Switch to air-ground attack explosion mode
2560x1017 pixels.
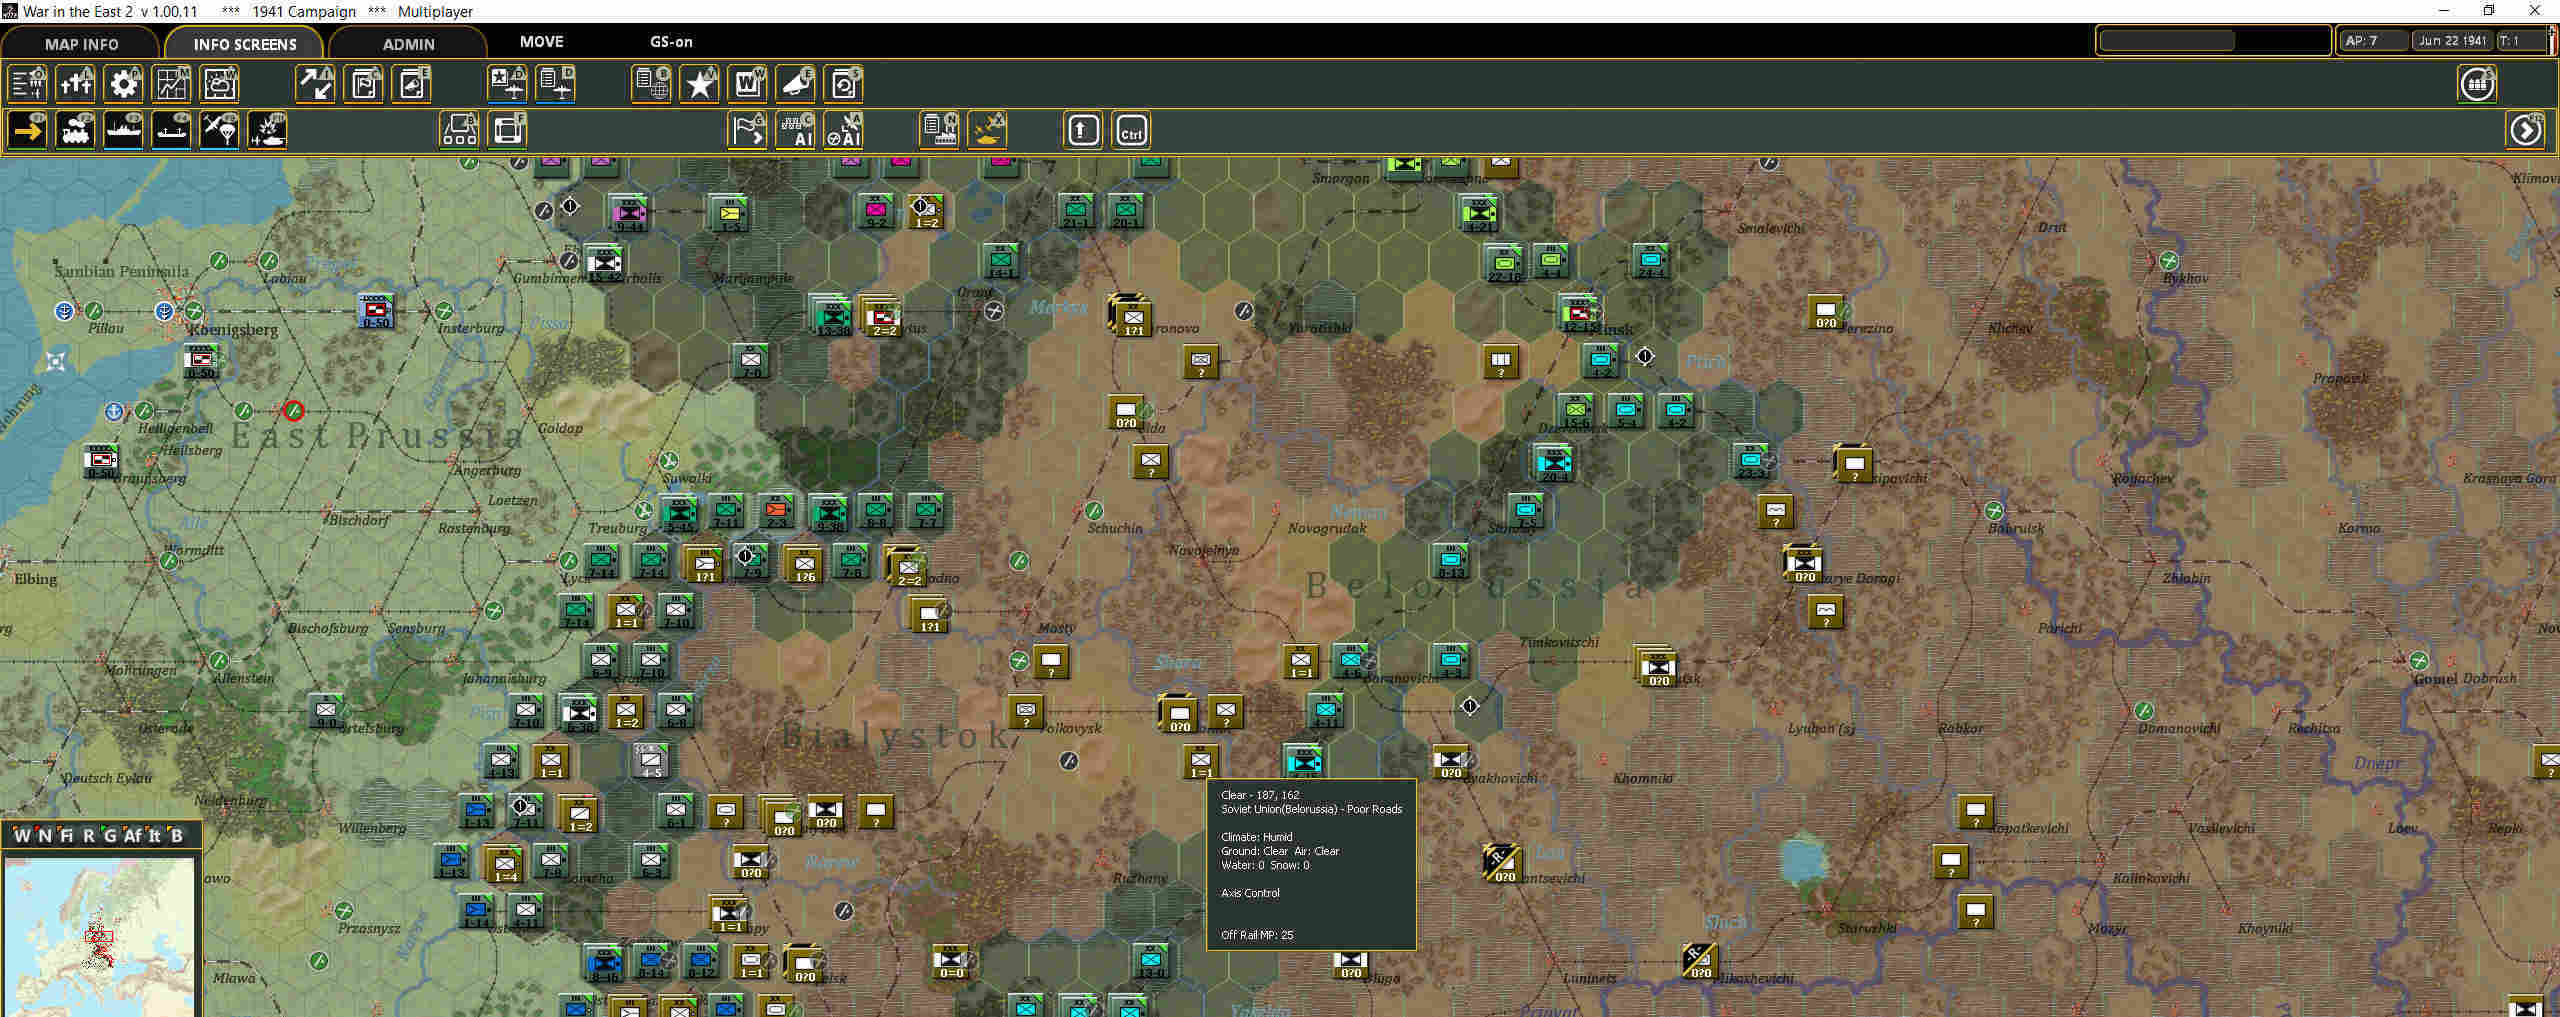(x=268, y=131)
